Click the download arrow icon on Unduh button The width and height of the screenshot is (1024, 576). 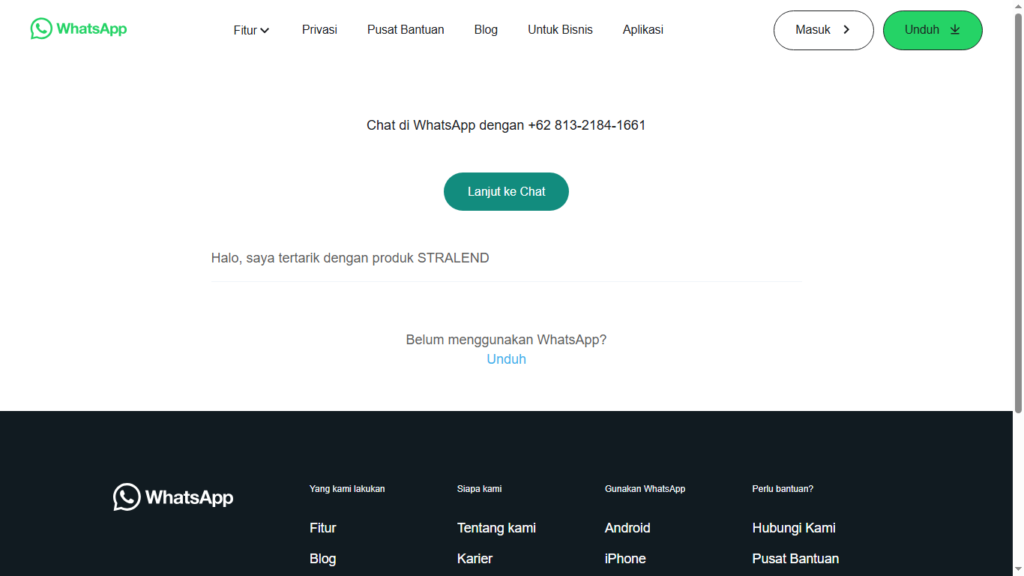955,29
